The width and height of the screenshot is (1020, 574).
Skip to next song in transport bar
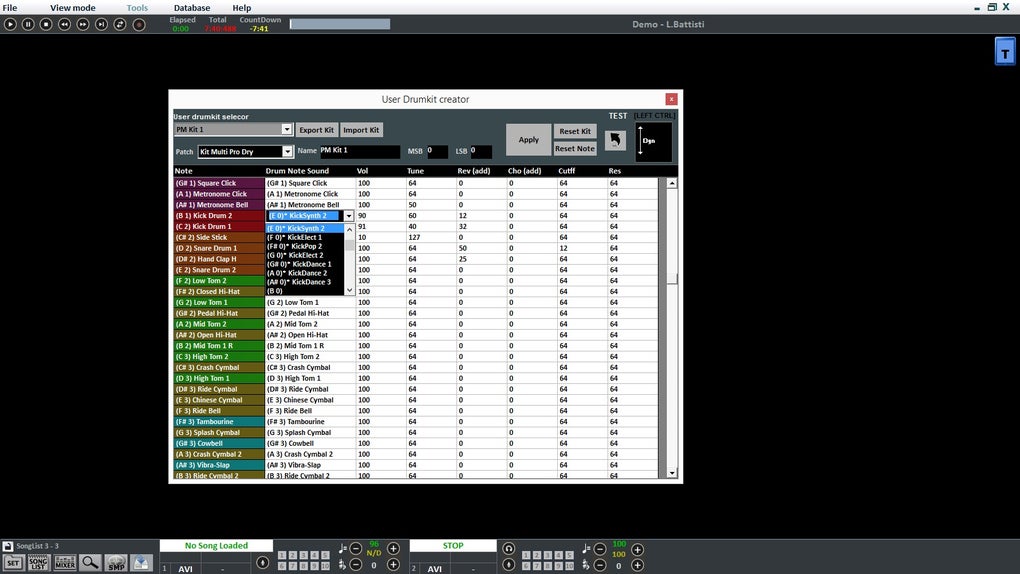coord(101,24)
